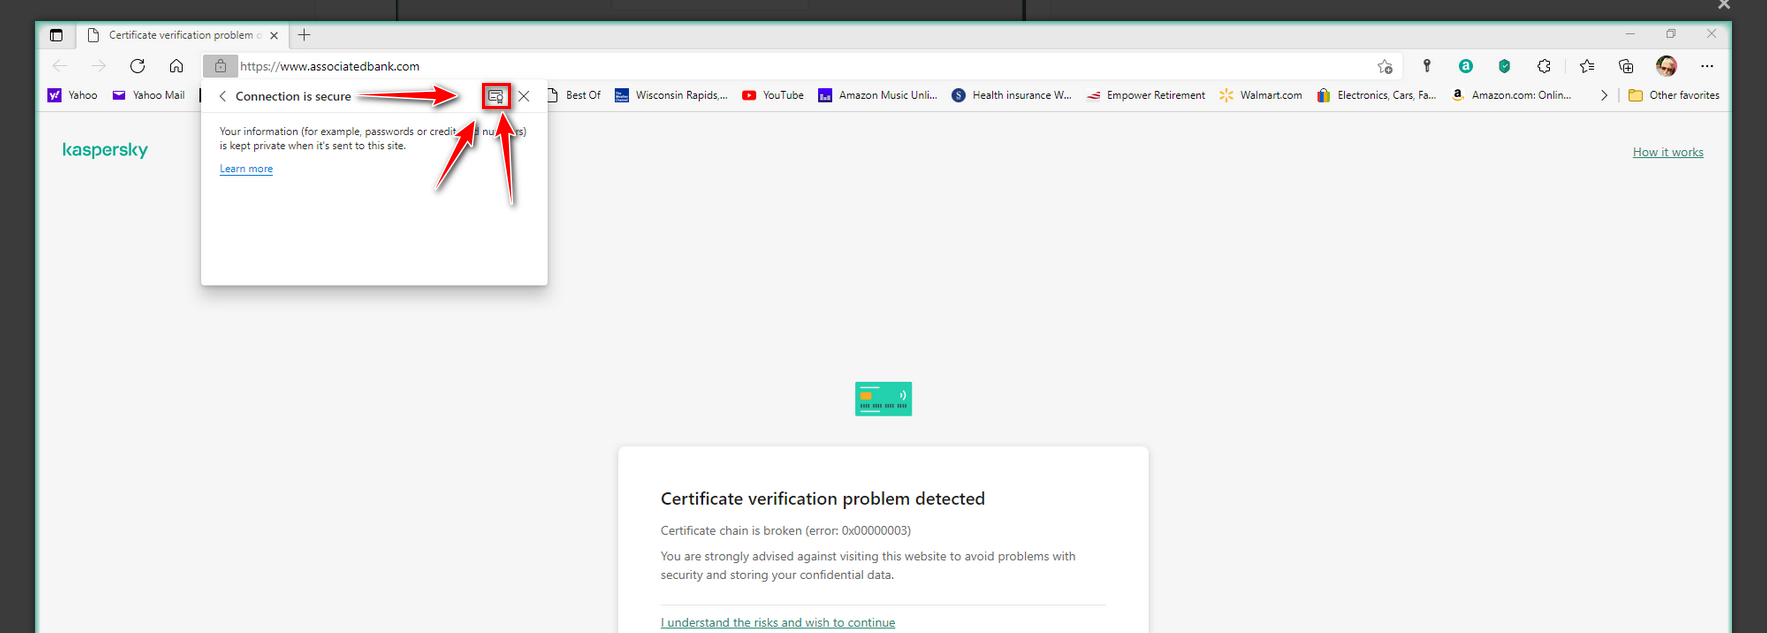Open the Other favorites folder

click(1674, 95)
